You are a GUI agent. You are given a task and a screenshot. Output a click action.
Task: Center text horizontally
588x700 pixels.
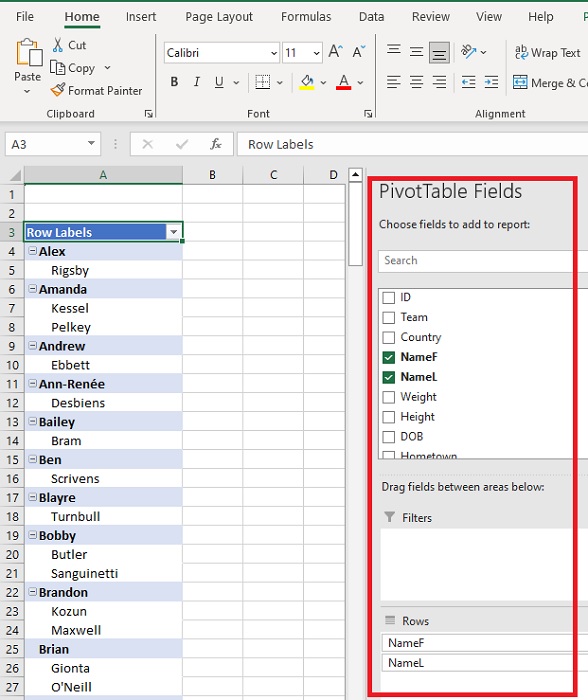[x=416, y=82]
